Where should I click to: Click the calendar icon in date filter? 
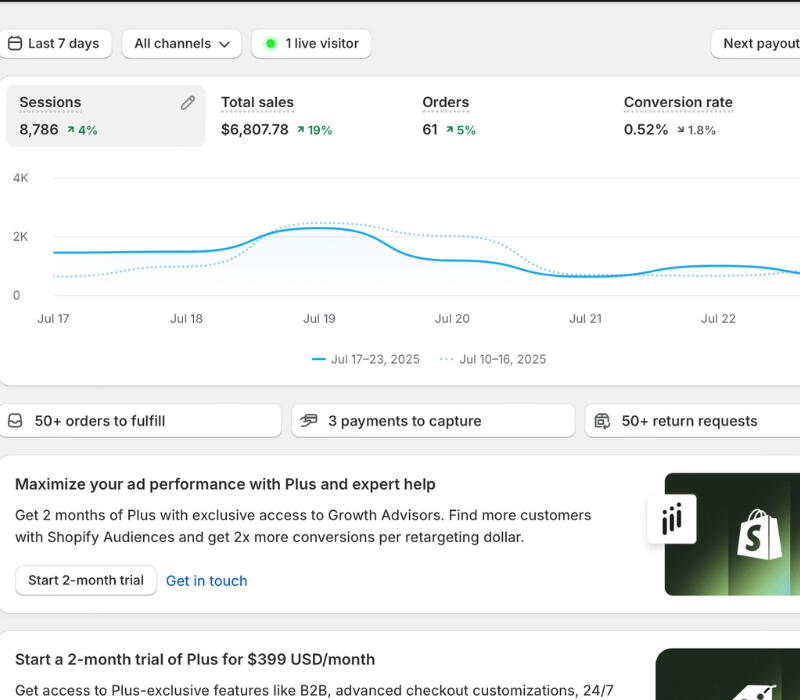(x=14, y=44)
